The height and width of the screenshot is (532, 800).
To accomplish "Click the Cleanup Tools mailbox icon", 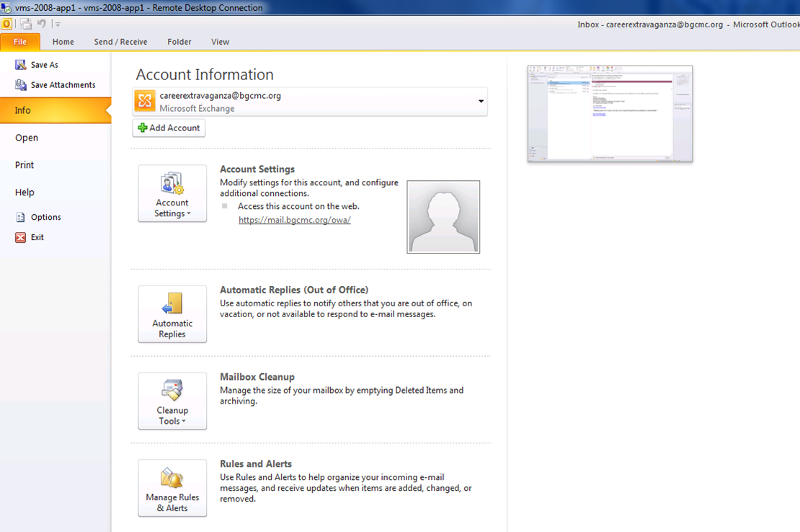I will tap(172, 390).
